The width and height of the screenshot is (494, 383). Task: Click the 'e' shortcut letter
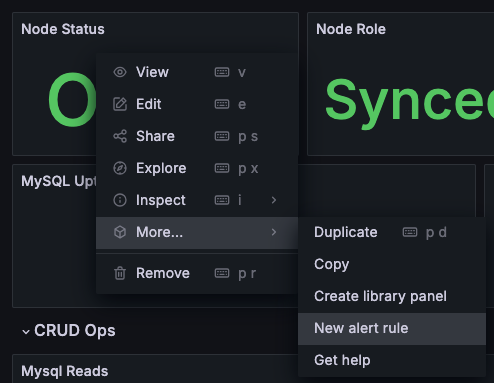[x=242, y=105]
